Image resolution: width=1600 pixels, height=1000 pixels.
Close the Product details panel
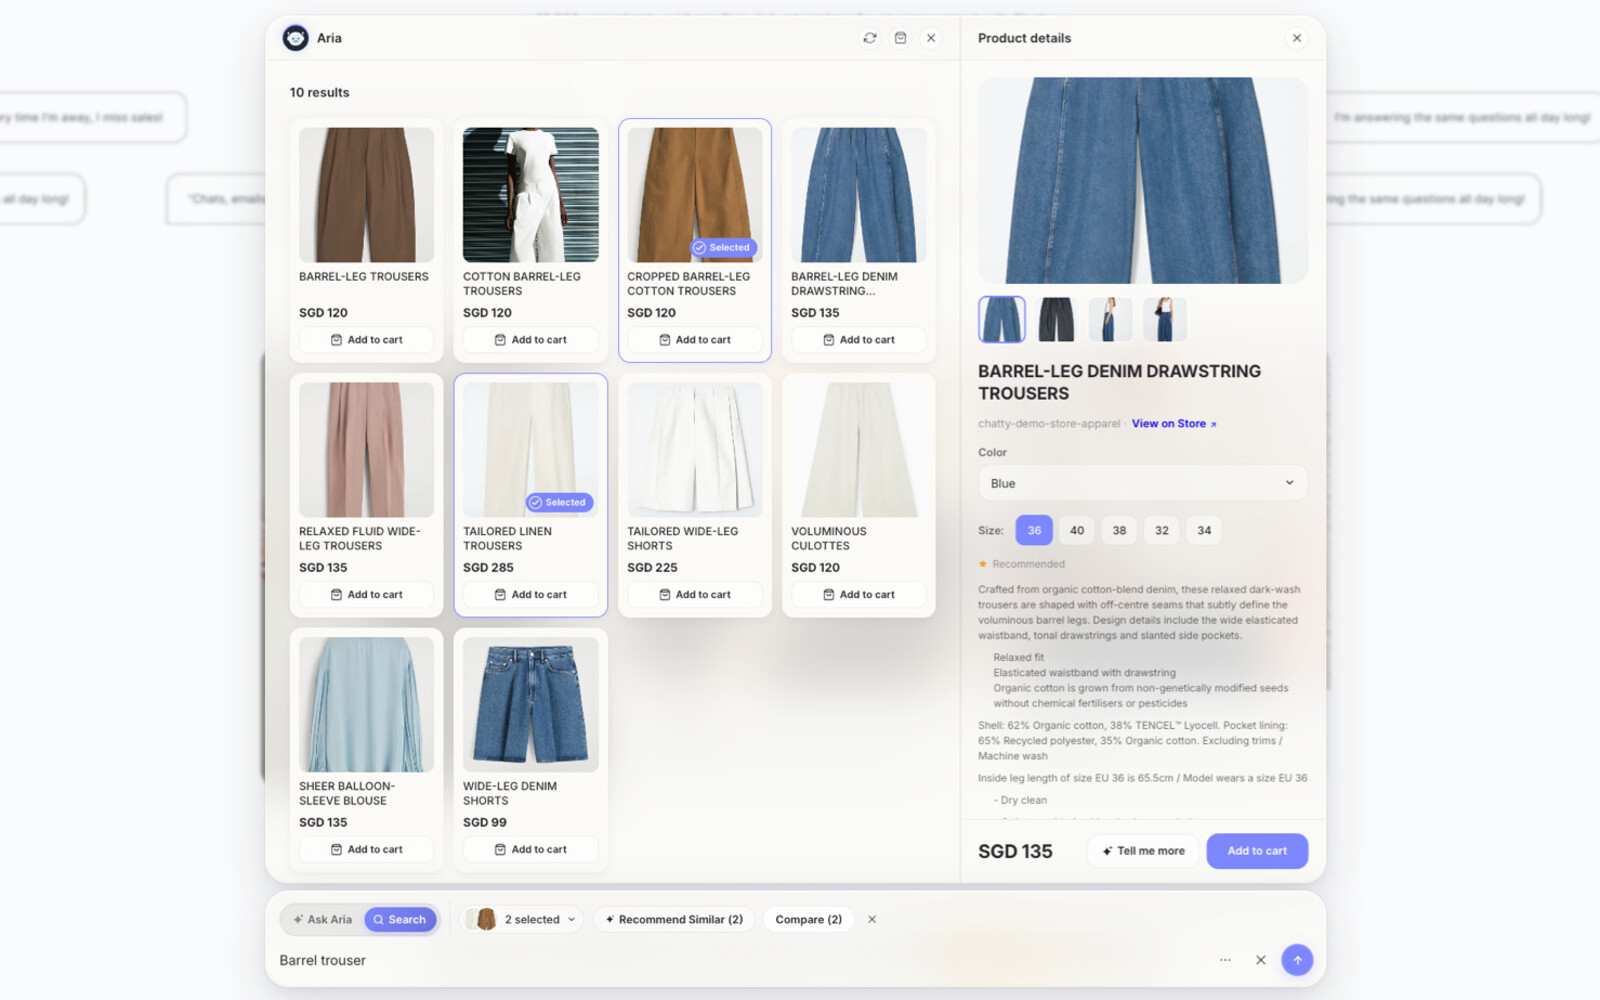tap(1297, 38)
